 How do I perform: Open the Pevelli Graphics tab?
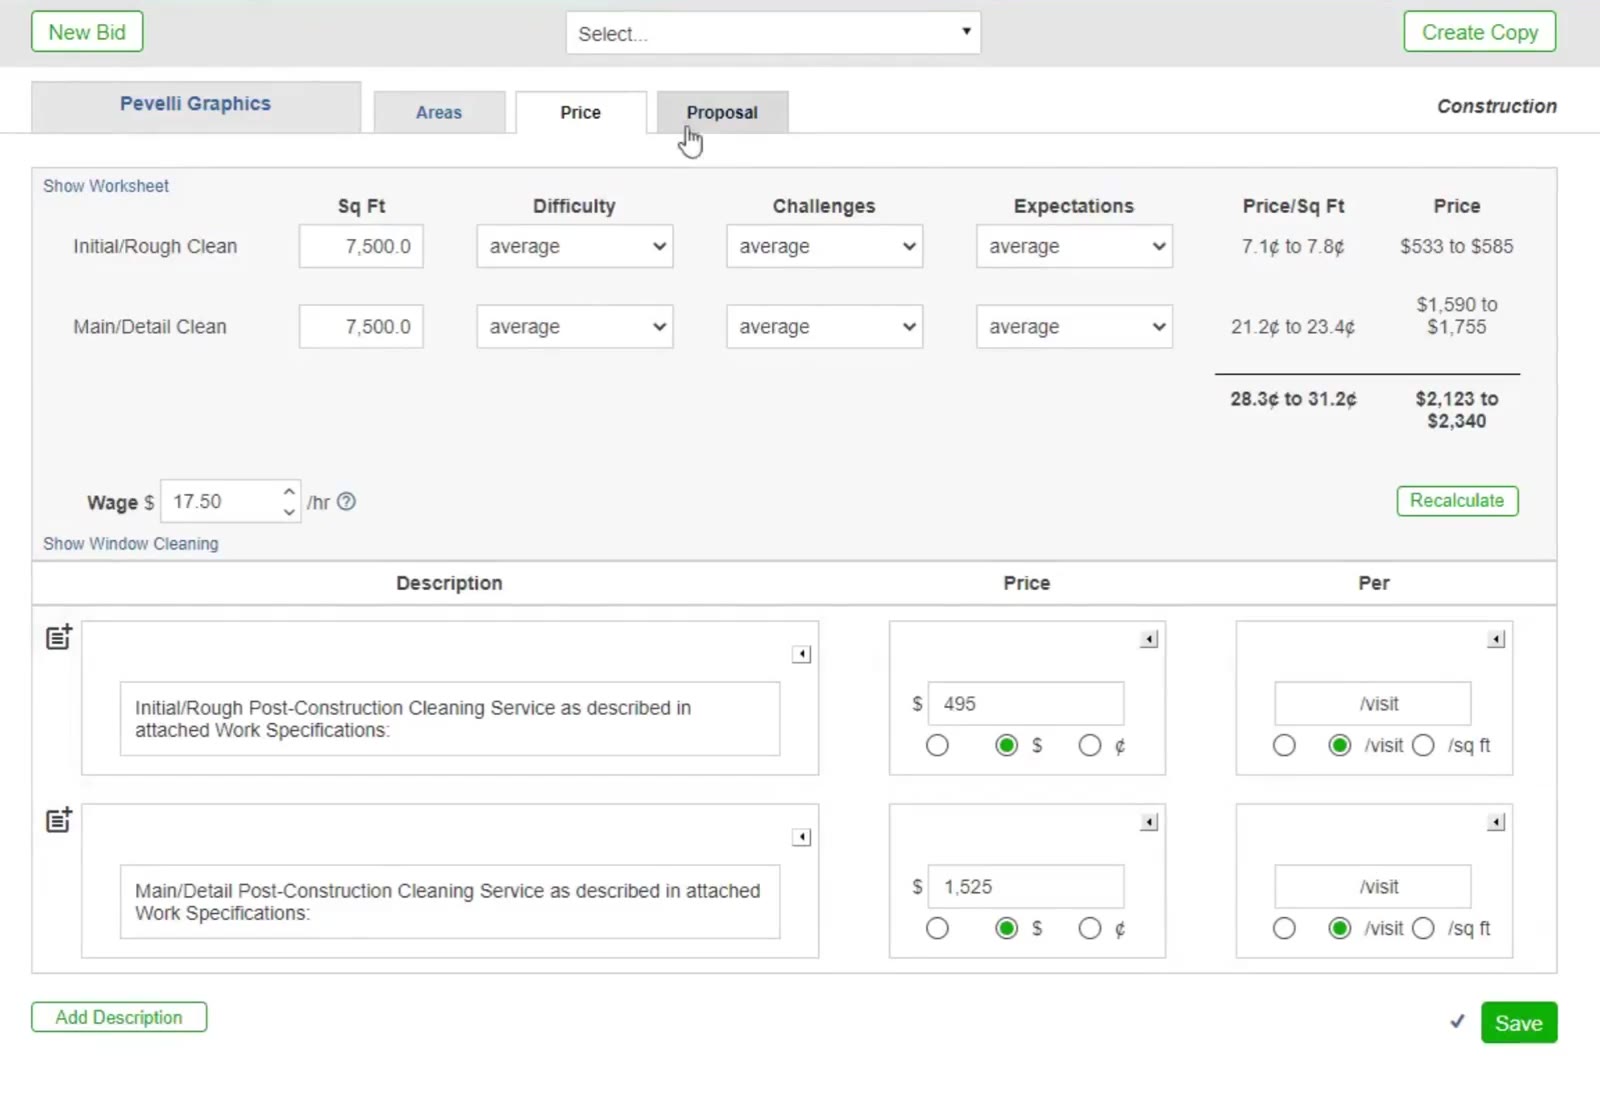click(x=196, y=106)
